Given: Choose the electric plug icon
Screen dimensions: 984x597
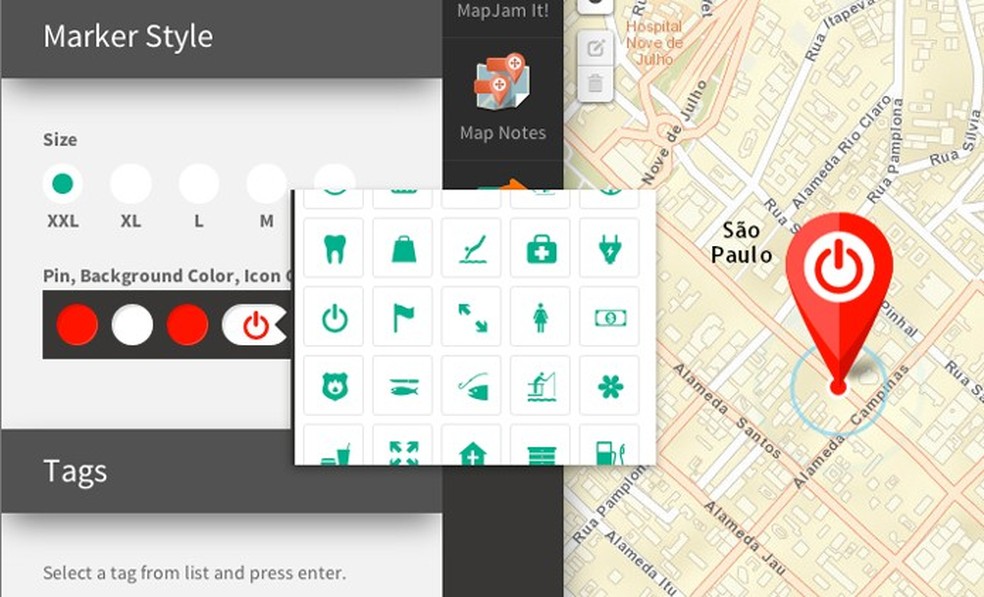Looking at the screenshot, I should point(609,249).
